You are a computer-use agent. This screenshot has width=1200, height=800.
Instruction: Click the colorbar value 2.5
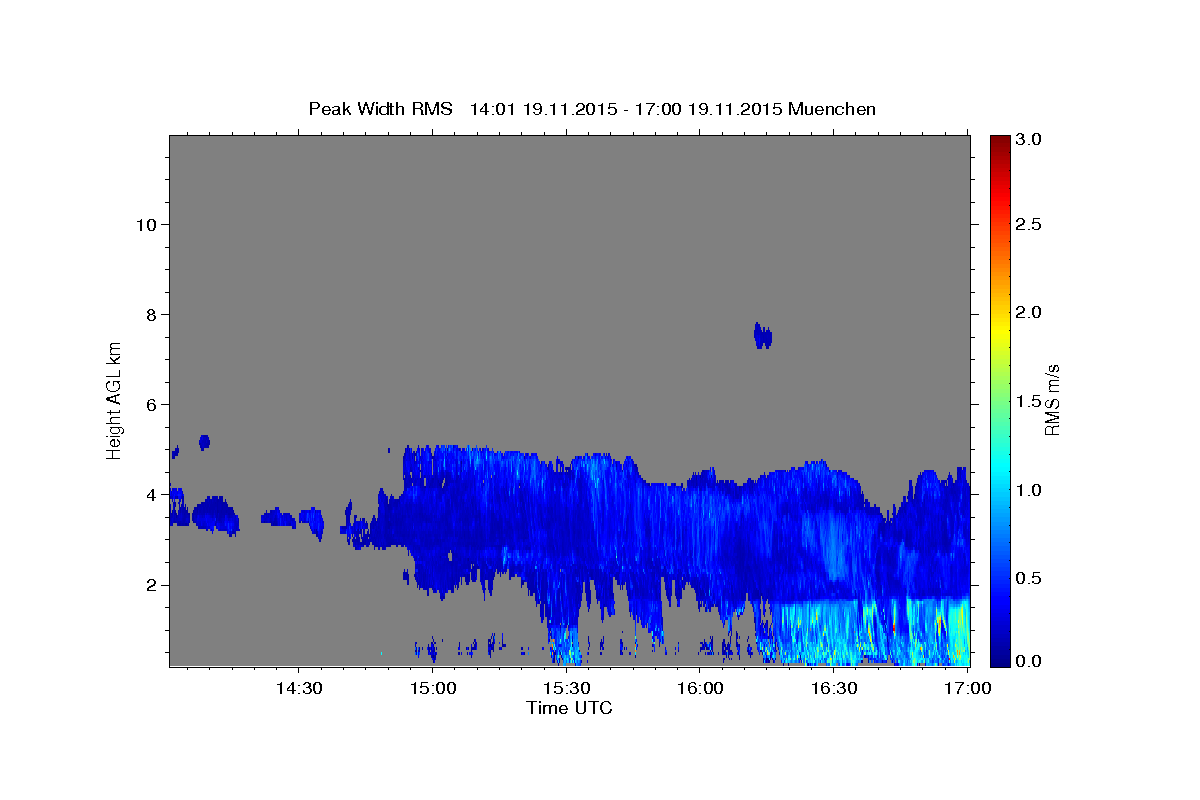(1030, 224)
